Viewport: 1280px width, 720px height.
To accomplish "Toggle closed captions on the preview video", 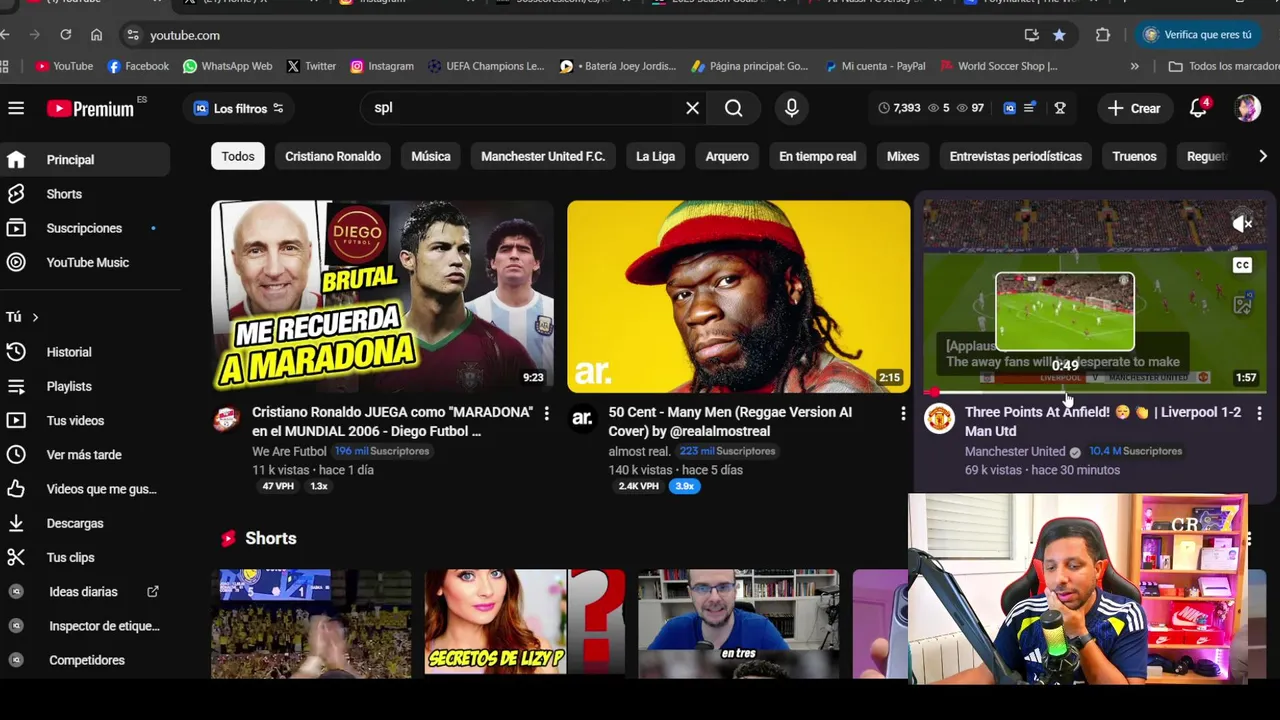I will pyautogui.click(x=1242, y=265).
